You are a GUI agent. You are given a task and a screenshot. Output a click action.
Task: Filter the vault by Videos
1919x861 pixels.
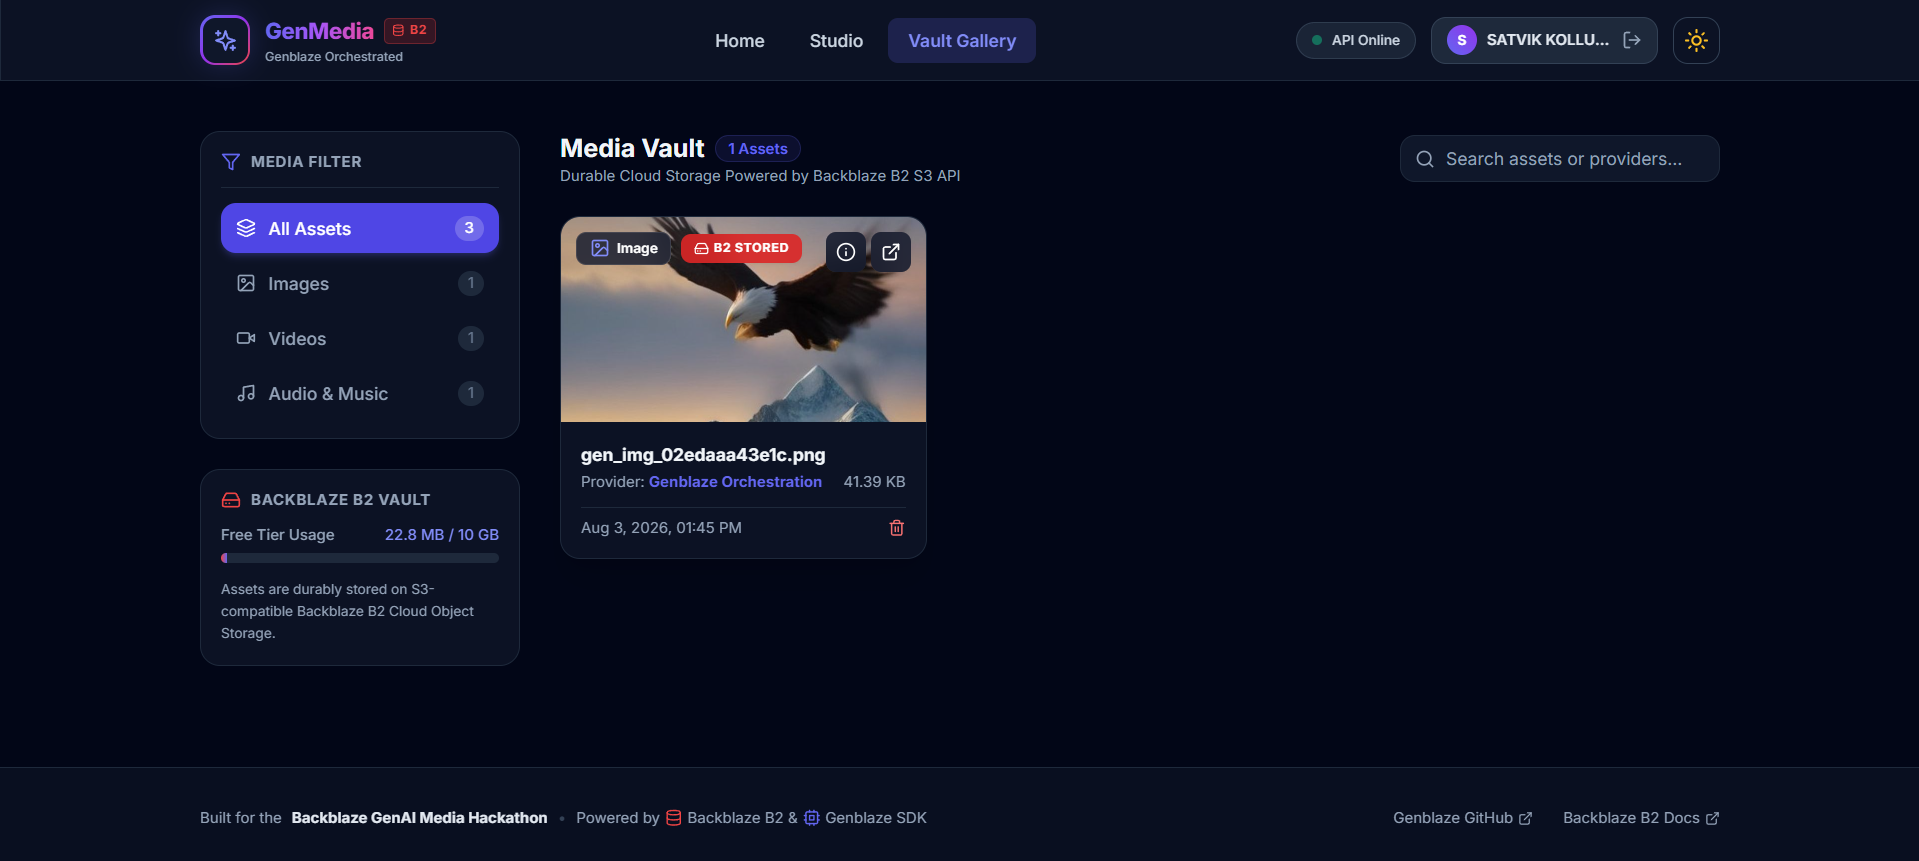[x=360, y=338]
